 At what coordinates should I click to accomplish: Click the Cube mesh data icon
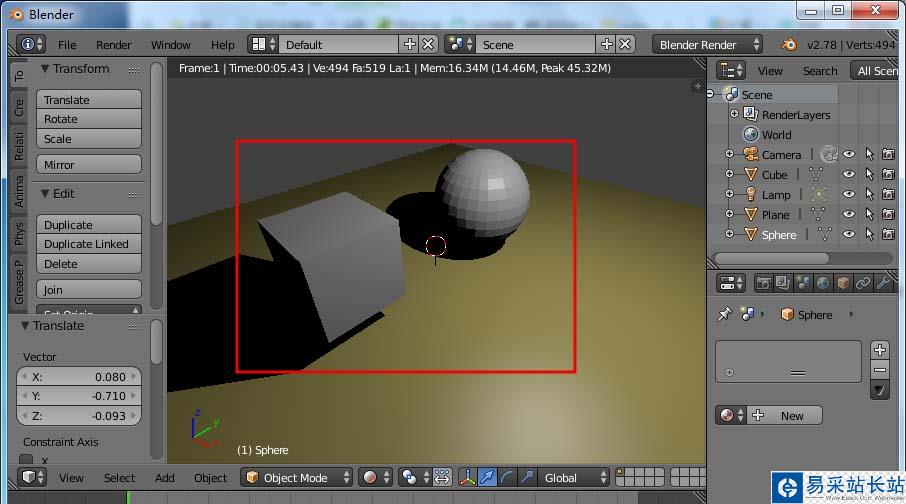pos(816,174)
